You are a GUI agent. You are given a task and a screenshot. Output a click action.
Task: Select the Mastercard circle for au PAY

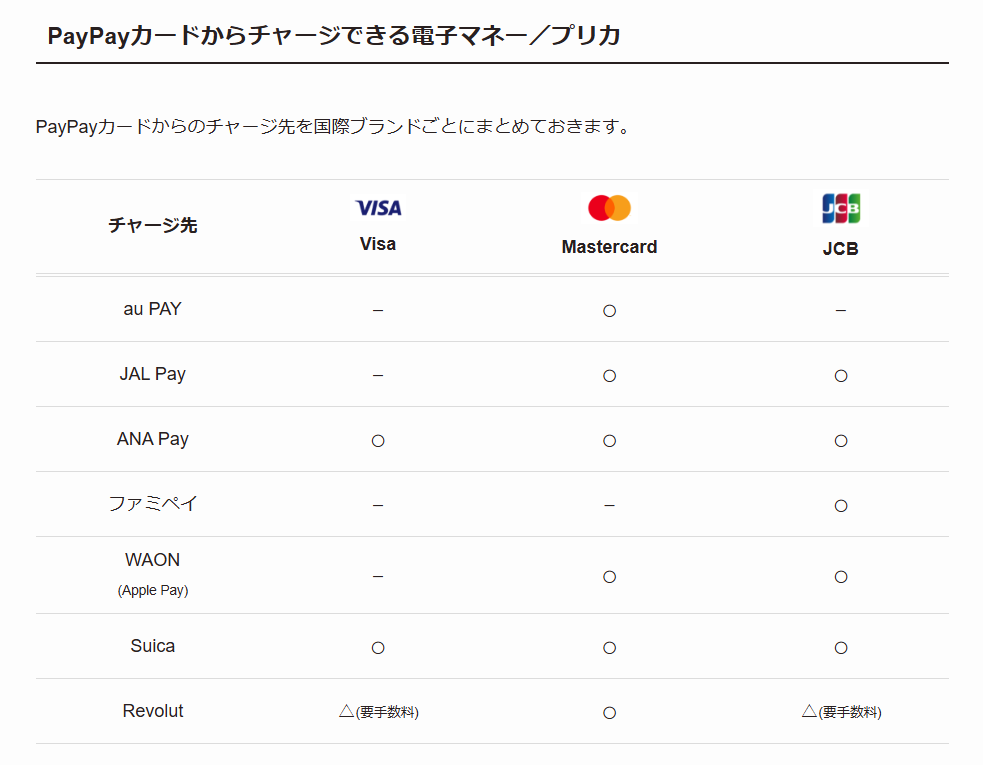609,311
